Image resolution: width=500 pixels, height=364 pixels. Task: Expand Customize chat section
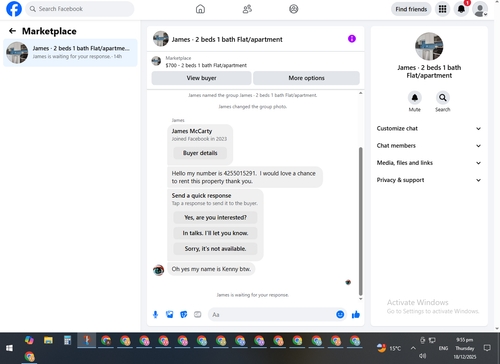(429, 129)
